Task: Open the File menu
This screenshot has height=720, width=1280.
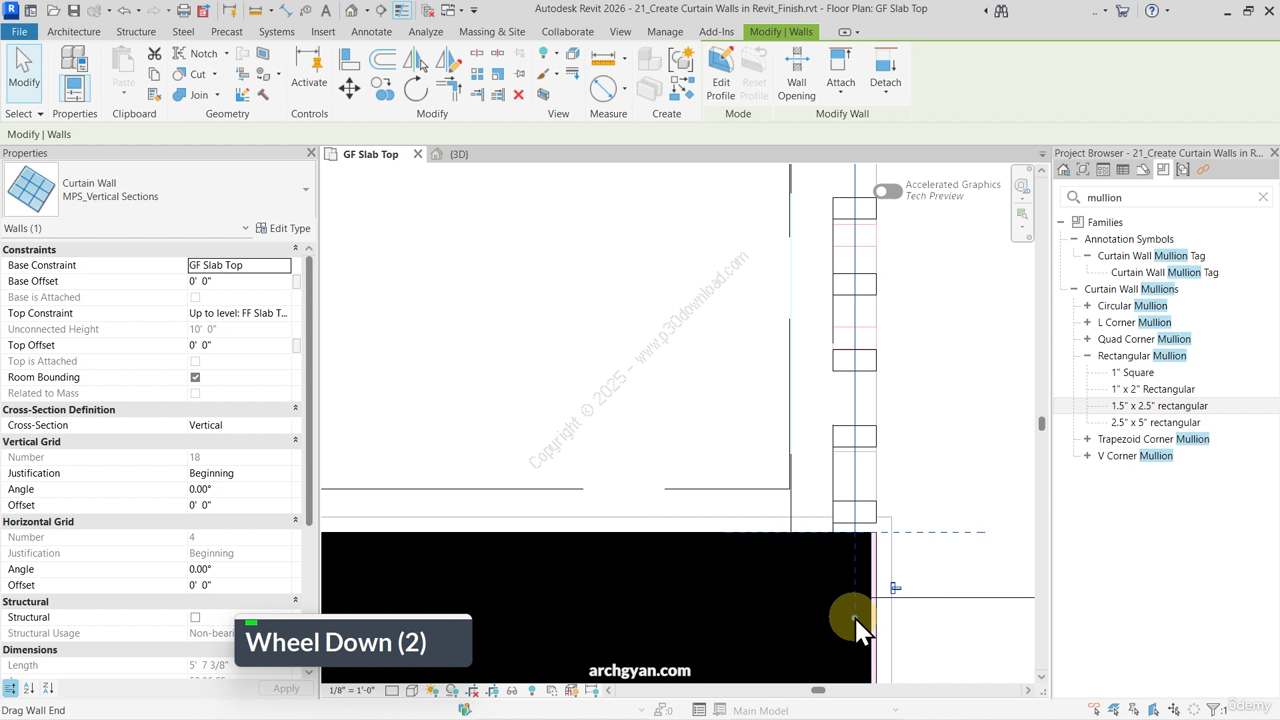Action: point(19,31)
